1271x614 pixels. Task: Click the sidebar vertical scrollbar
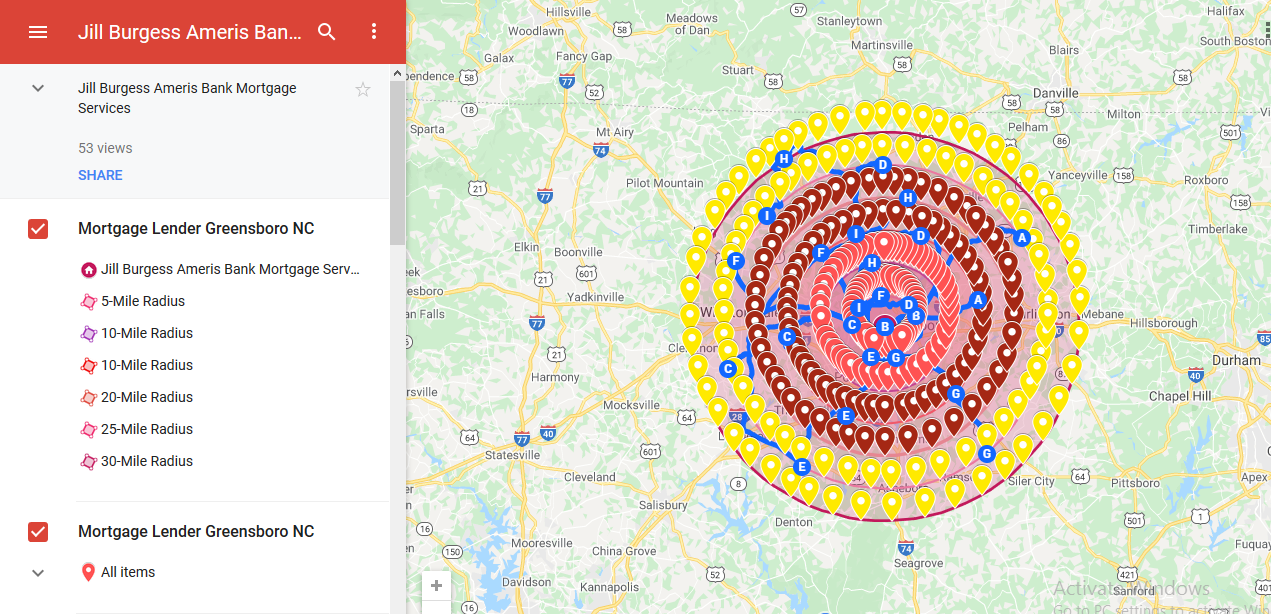[398, 164]
